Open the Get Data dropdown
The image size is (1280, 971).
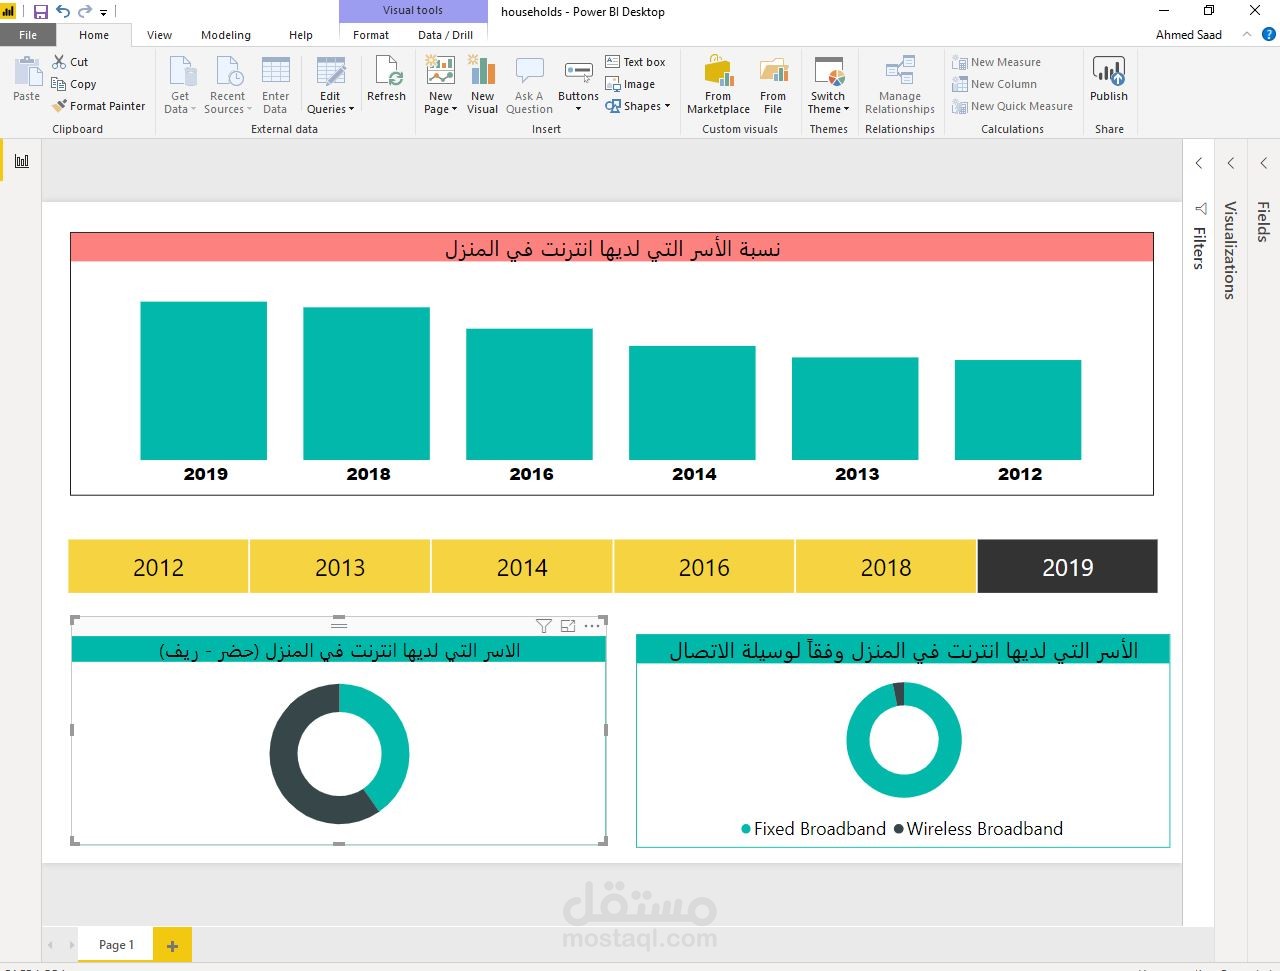(180, 85)
